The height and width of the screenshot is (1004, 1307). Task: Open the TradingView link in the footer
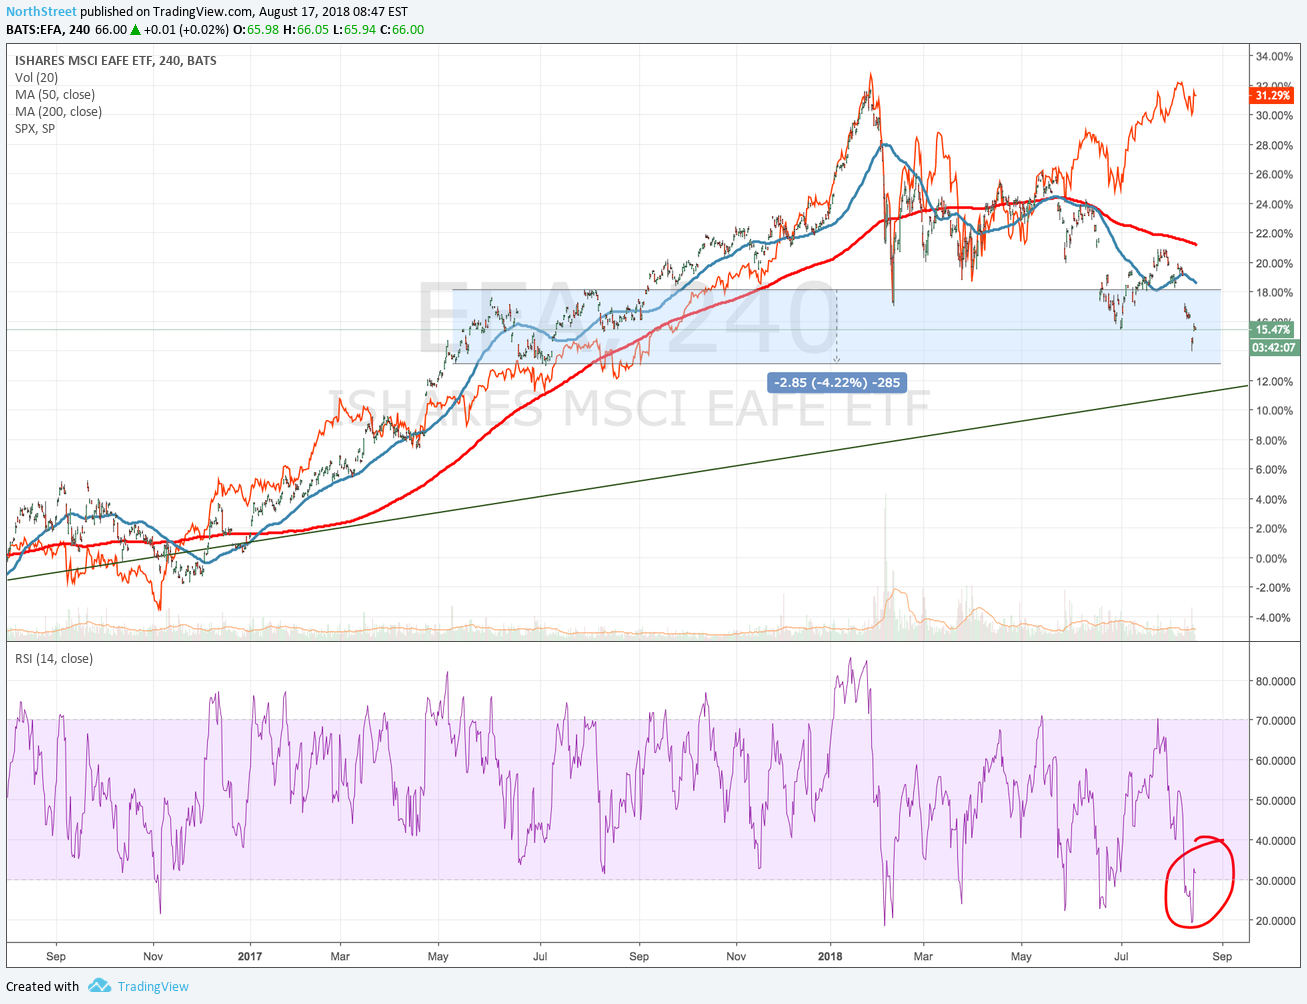[x=153, y=986]
